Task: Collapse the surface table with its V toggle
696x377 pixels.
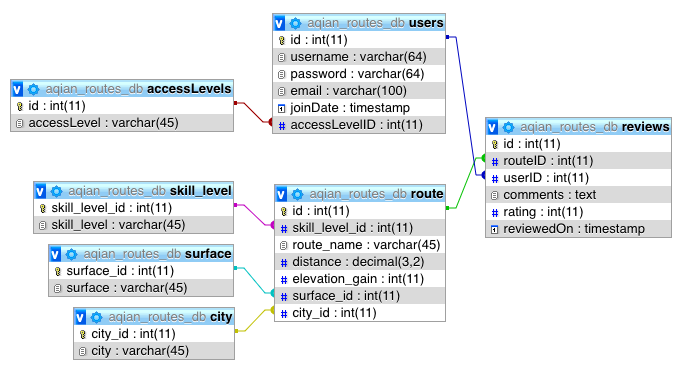Action: click(x=55, y=254)
